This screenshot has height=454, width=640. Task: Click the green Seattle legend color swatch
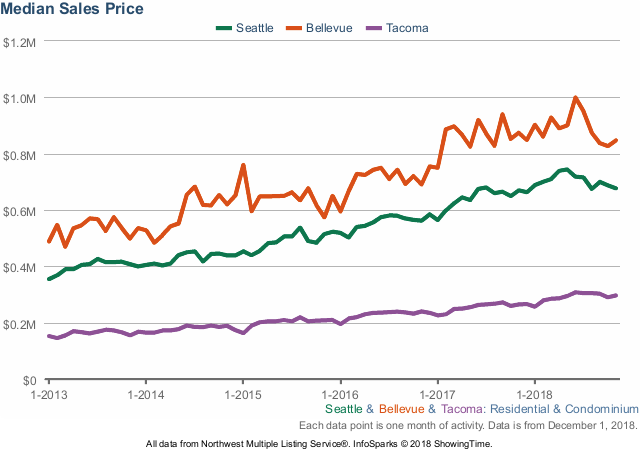224,28
